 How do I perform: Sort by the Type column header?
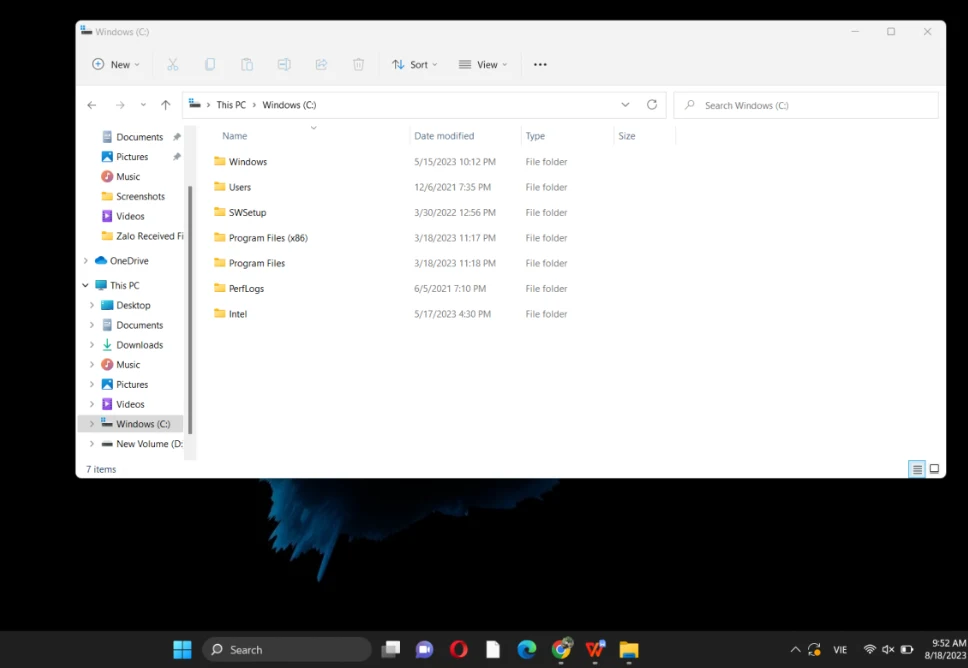pos(535,136)
